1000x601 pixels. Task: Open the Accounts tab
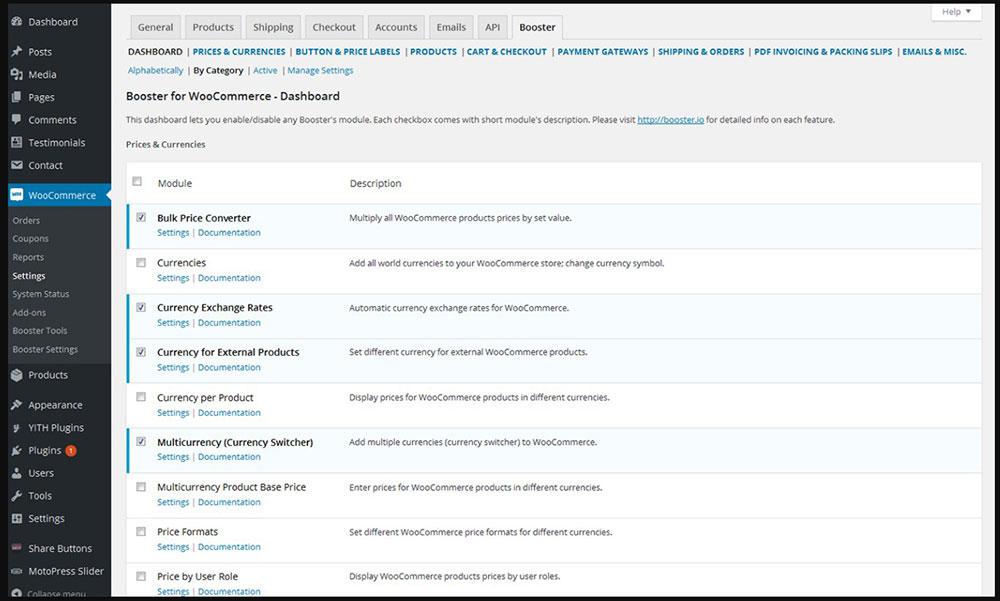pos(396,27)
